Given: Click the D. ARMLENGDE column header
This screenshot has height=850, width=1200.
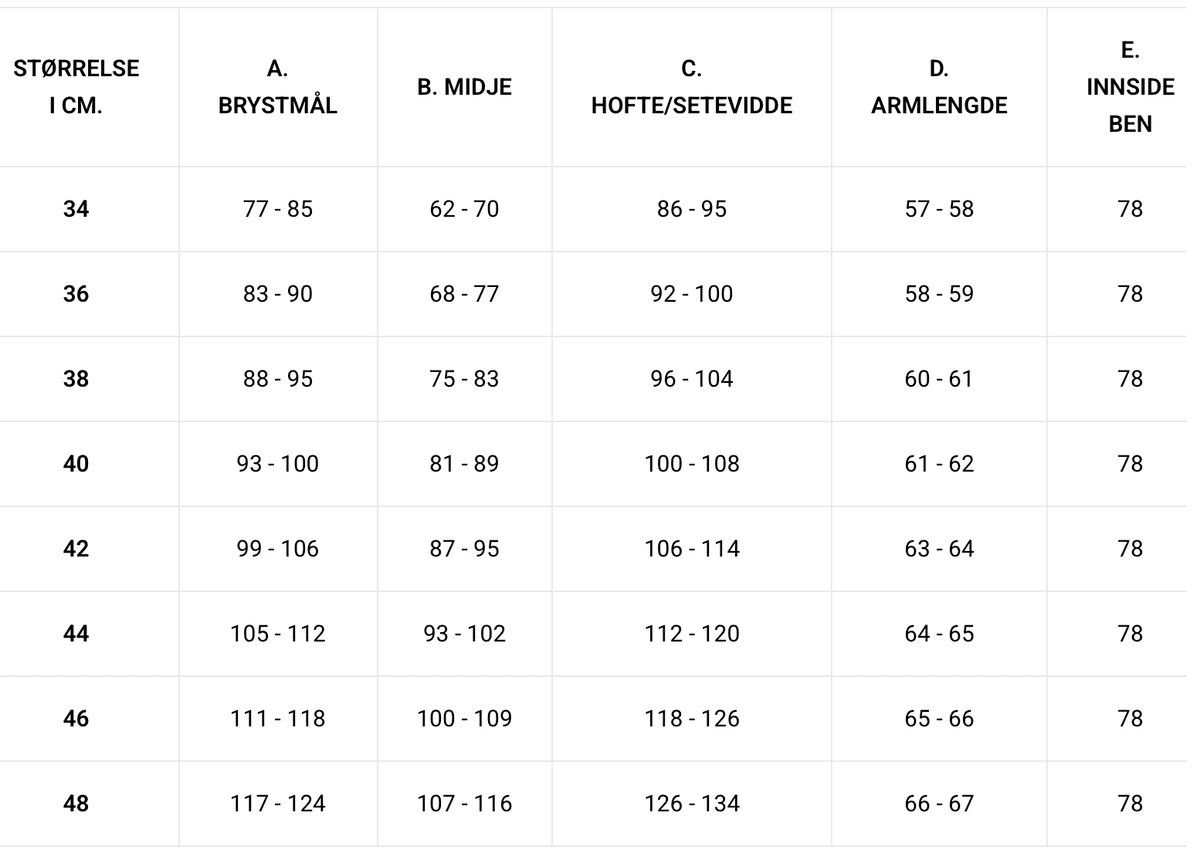Looking at the screenshot, I should (x=938, y=87).
